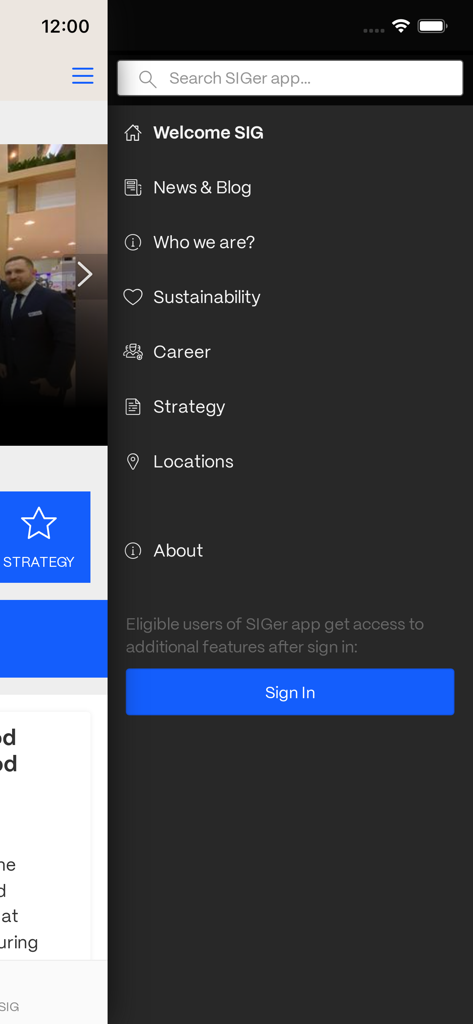Click the Eligible users of SIGer app text
Screen dimensions: 473x1024
pyautogui.click(x=274, y=635)
